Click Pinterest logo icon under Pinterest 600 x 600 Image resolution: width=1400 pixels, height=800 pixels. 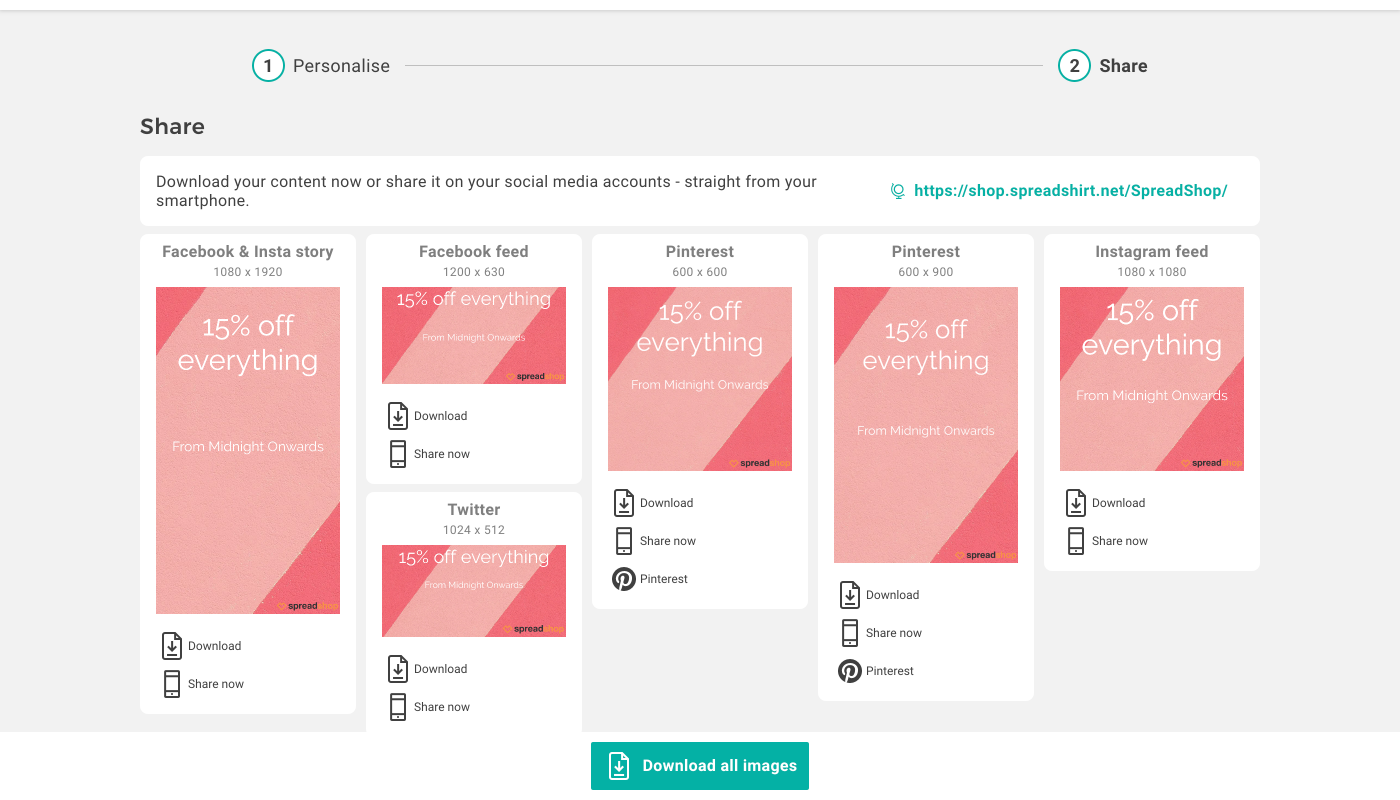pos(624,579)
